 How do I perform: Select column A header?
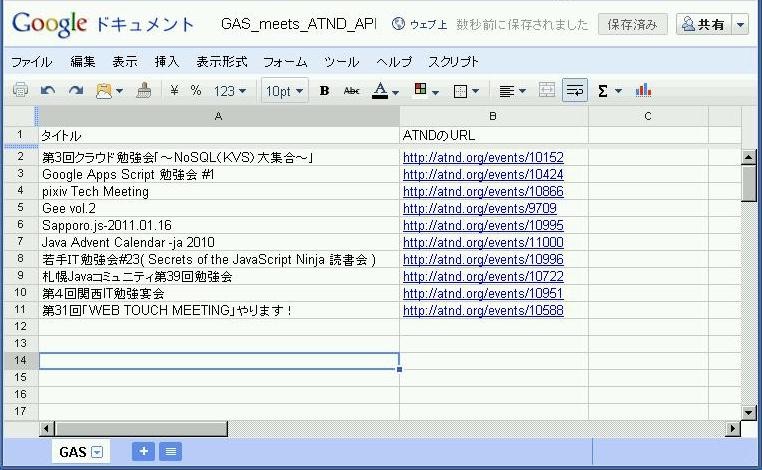click(x=219, y=116)
